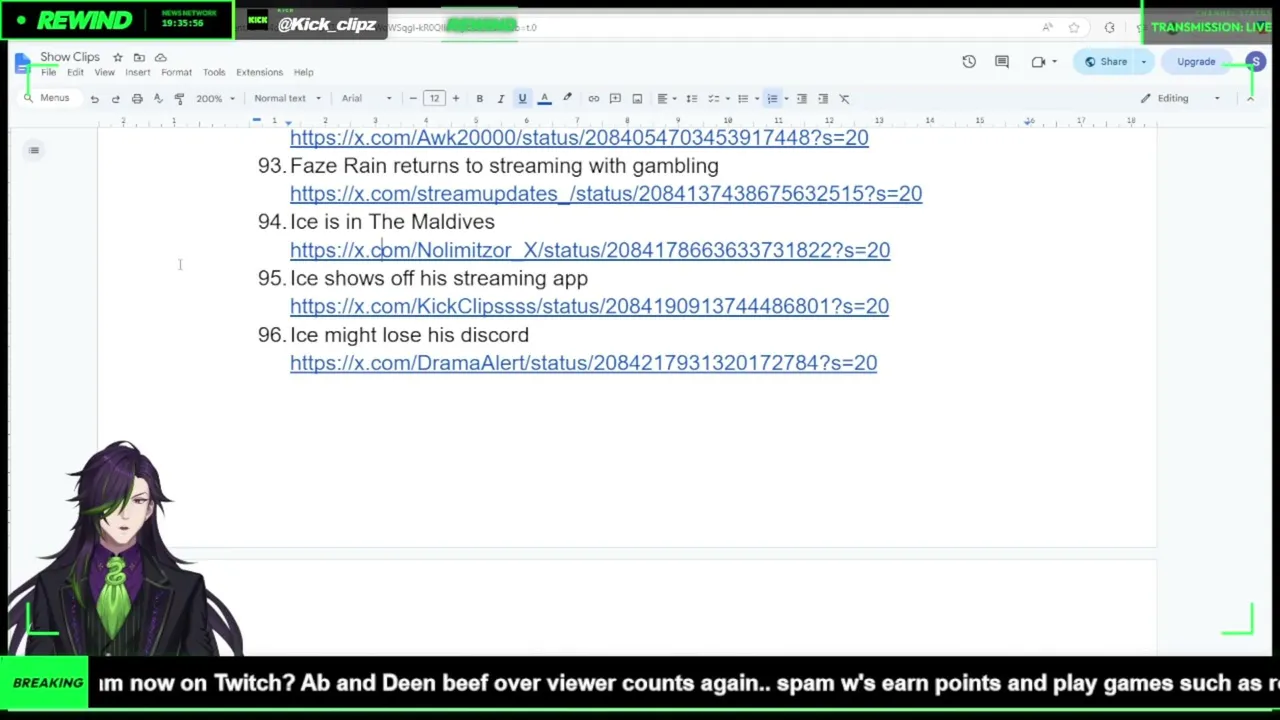Open the Extensions menu

259,73
